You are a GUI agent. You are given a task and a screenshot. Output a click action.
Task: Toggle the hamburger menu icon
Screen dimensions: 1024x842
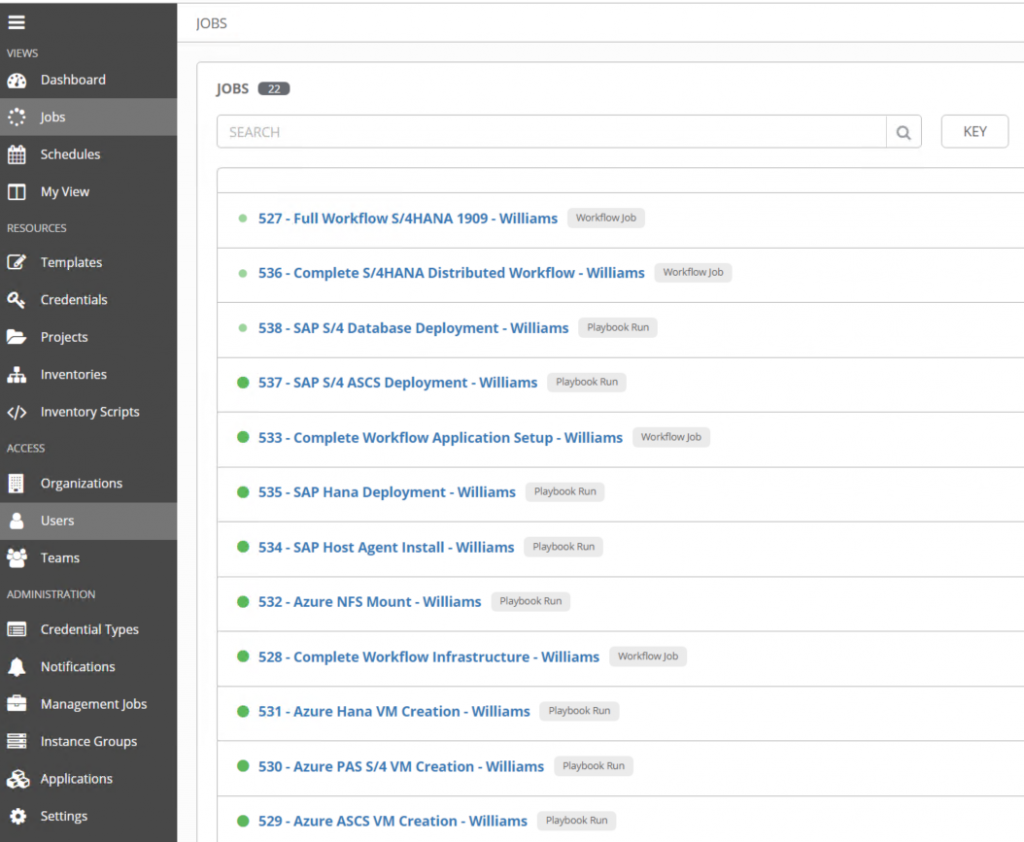pyautogui.click(x=16, y=22)
